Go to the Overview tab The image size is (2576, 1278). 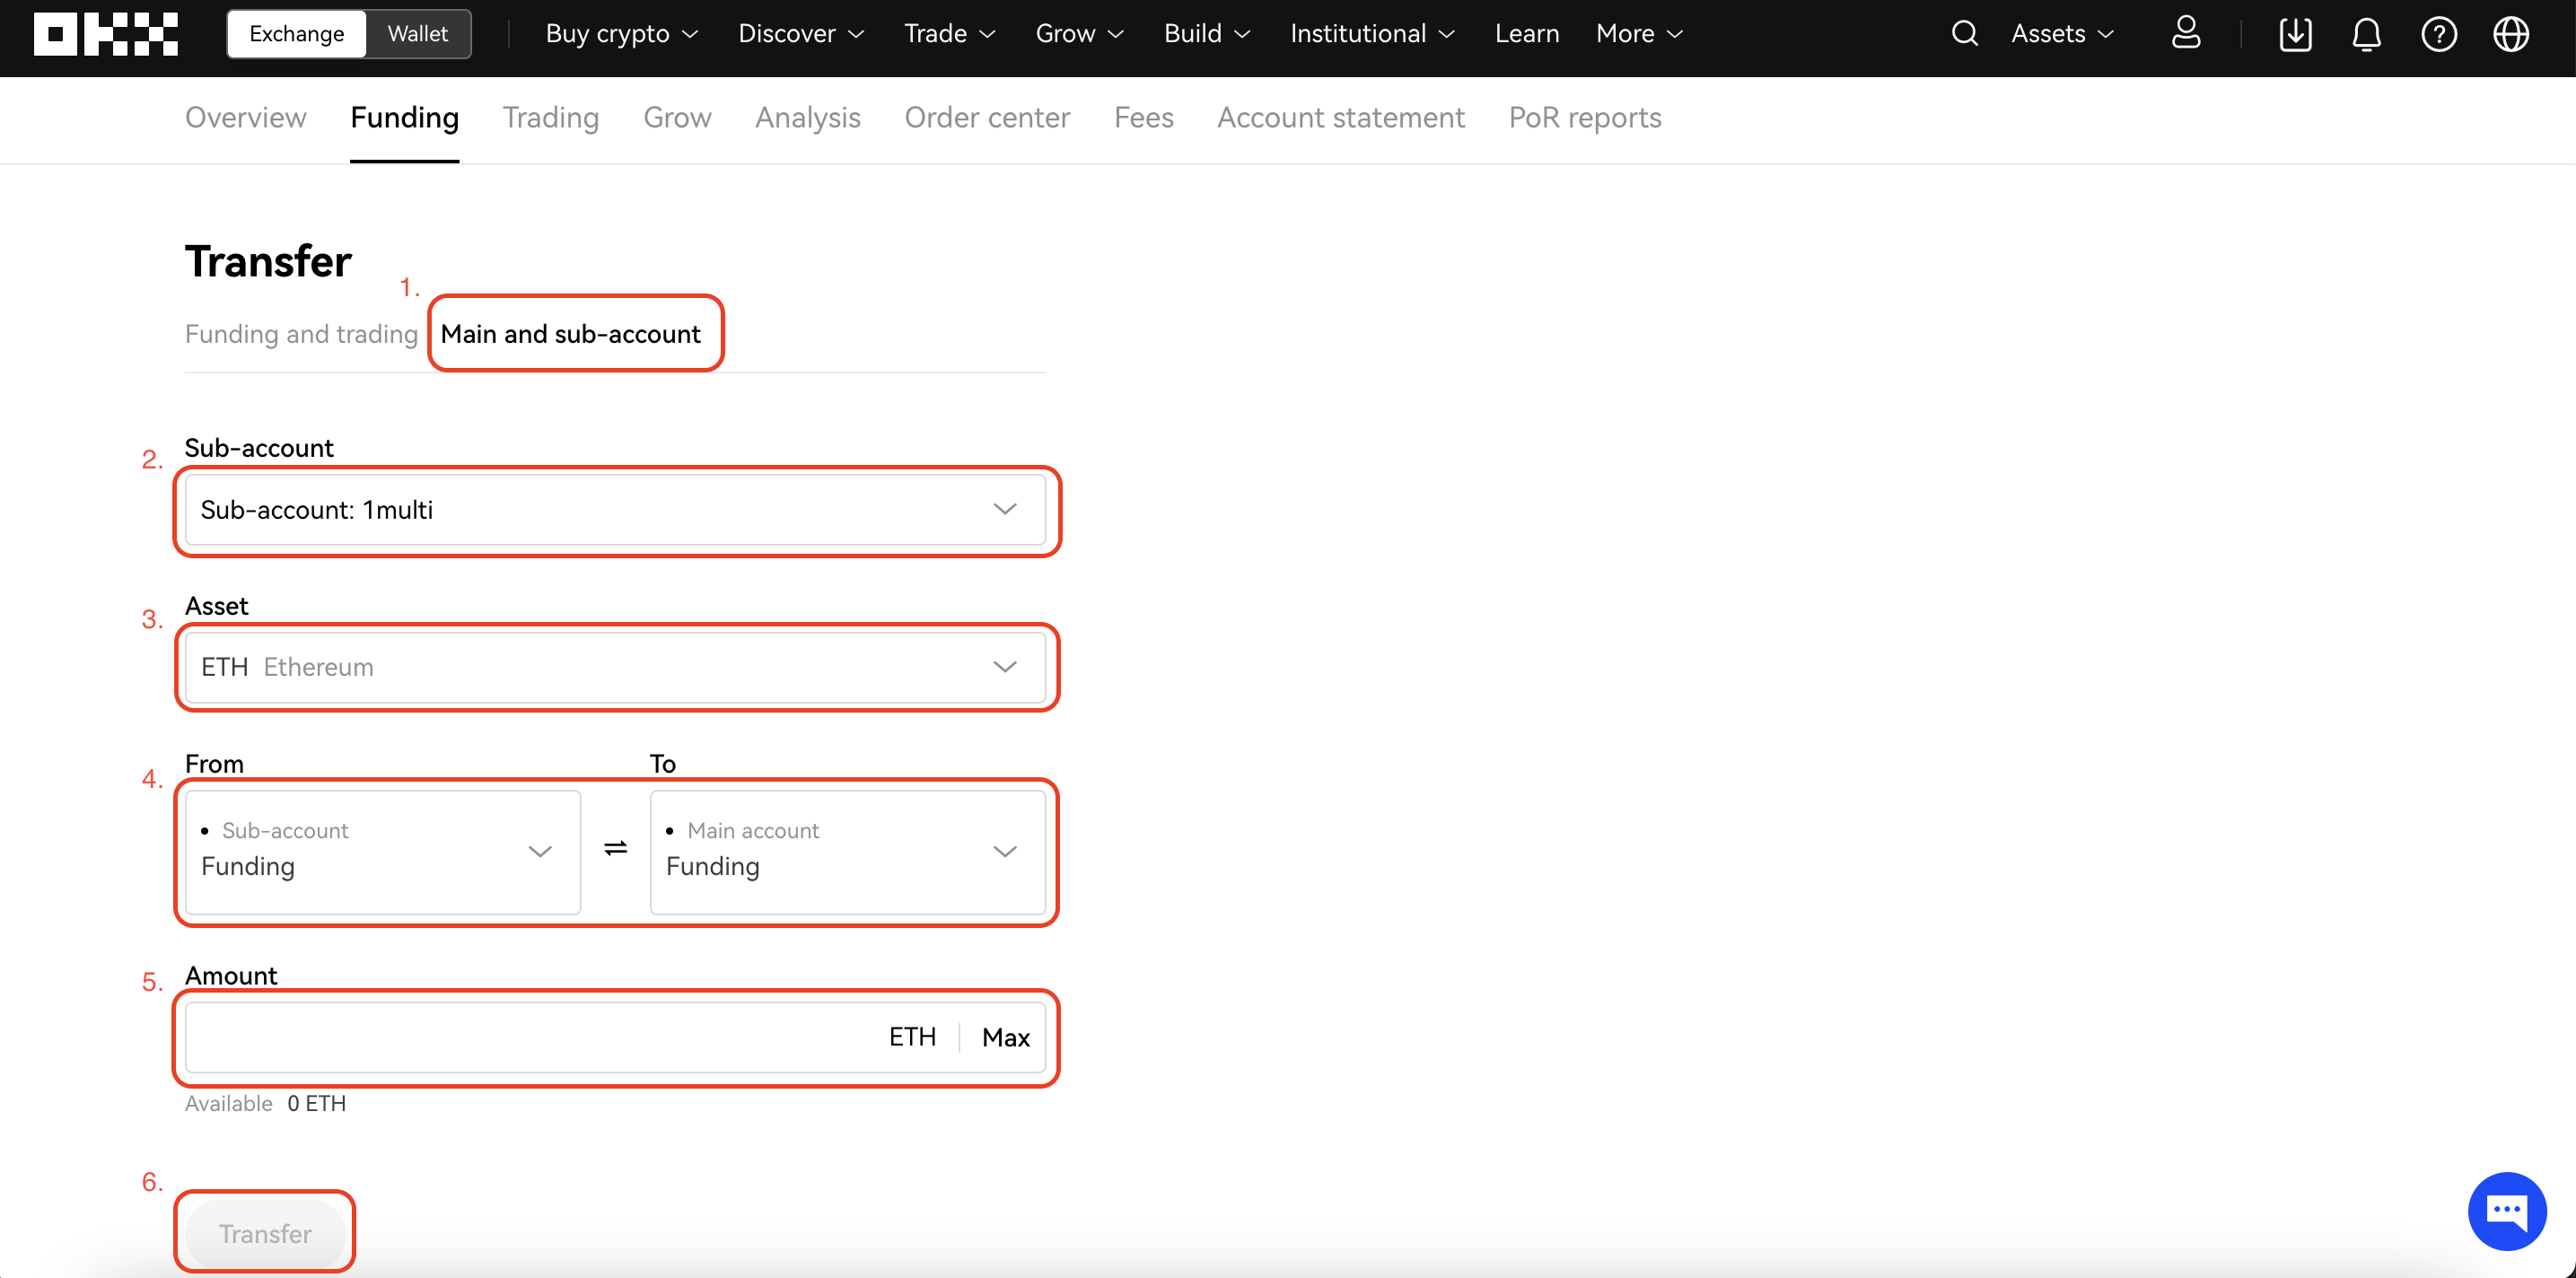point(245,118)
